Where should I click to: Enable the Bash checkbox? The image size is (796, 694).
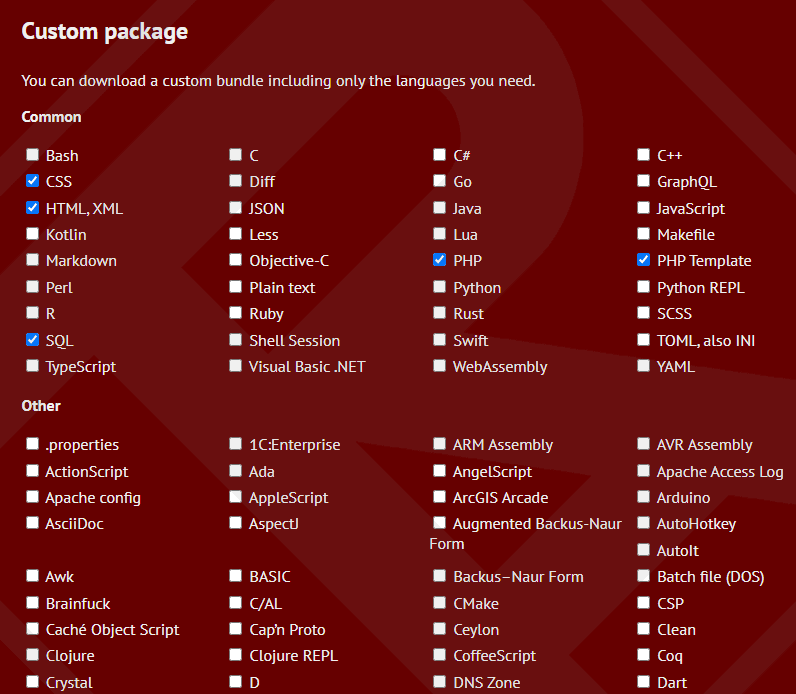32,154
